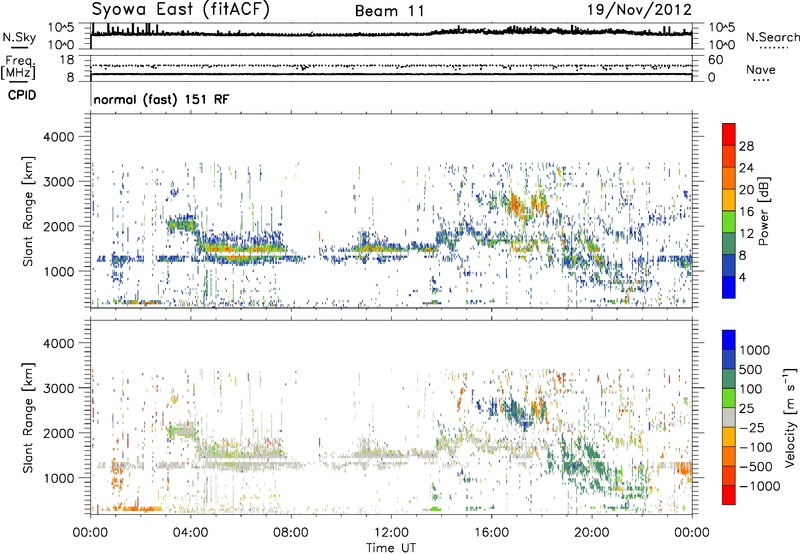
Task: Click the '-500' value on Velocity colorbar
Action: point(756,467)
